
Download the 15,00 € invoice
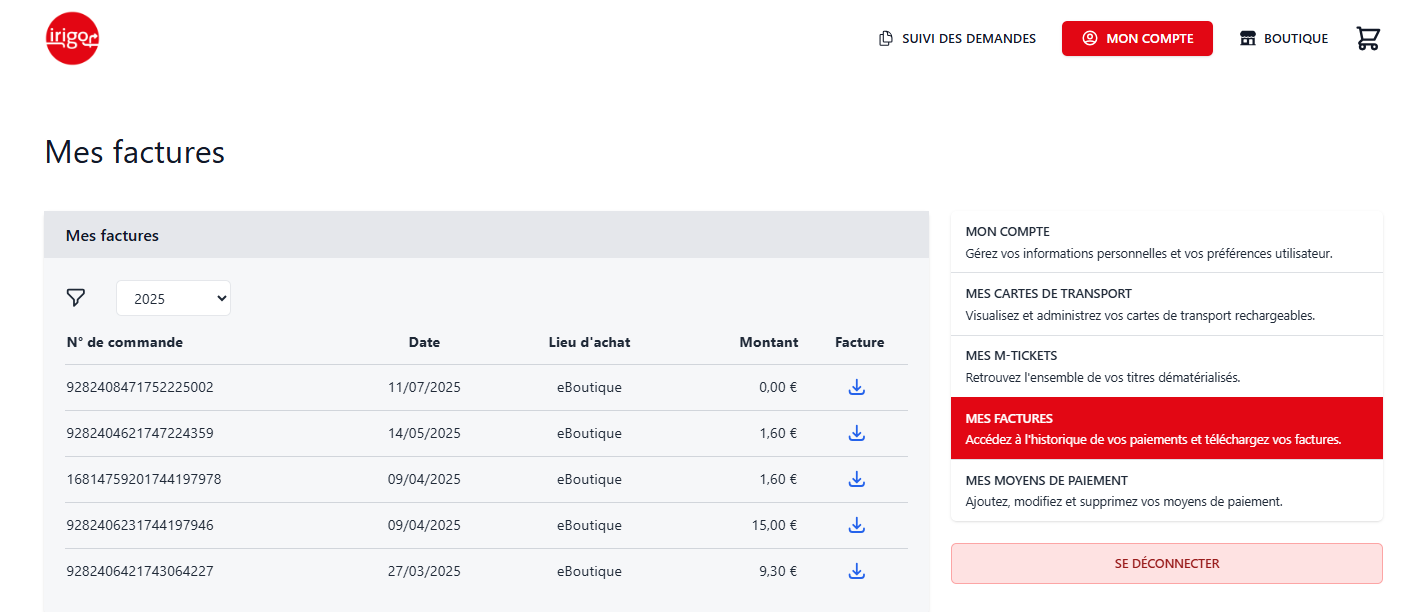point(856,526)
